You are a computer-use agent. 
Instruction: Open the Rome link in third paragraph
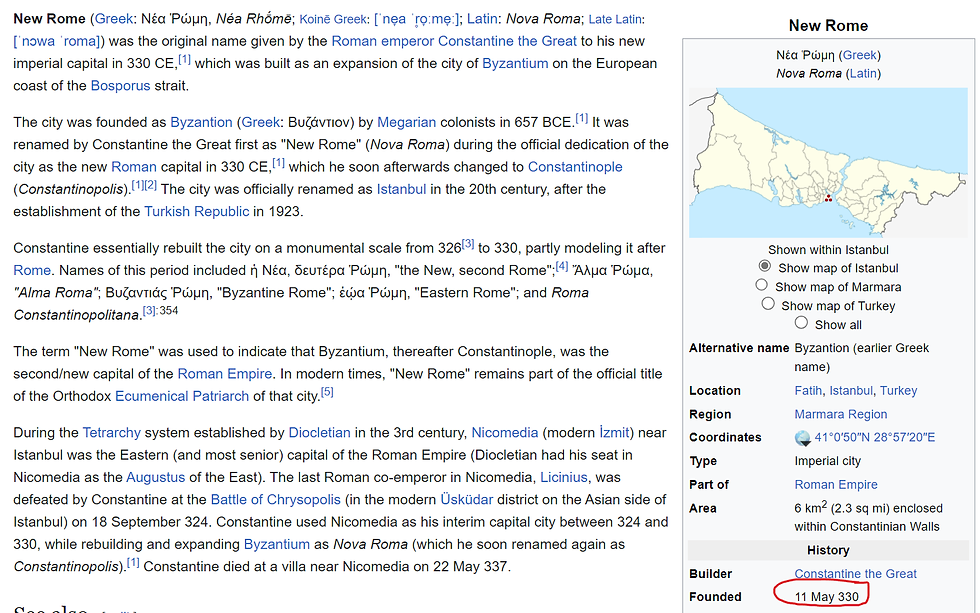pyautogui.click(x=32, y=271)
